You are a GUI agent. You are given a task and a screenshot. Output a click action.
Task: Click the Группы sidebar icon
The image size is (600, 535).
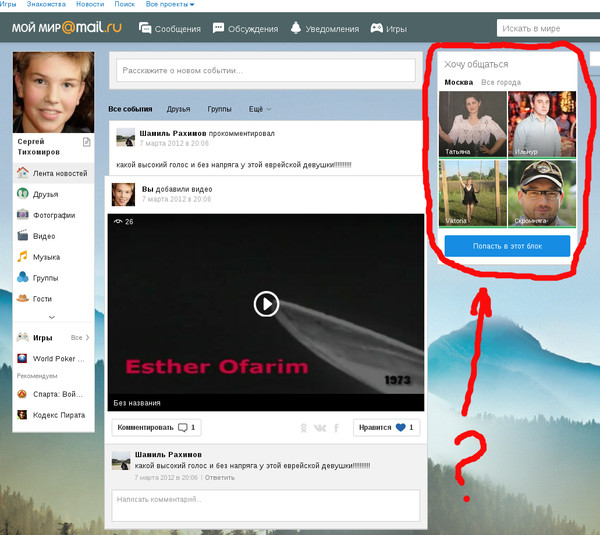coord(23,277)
